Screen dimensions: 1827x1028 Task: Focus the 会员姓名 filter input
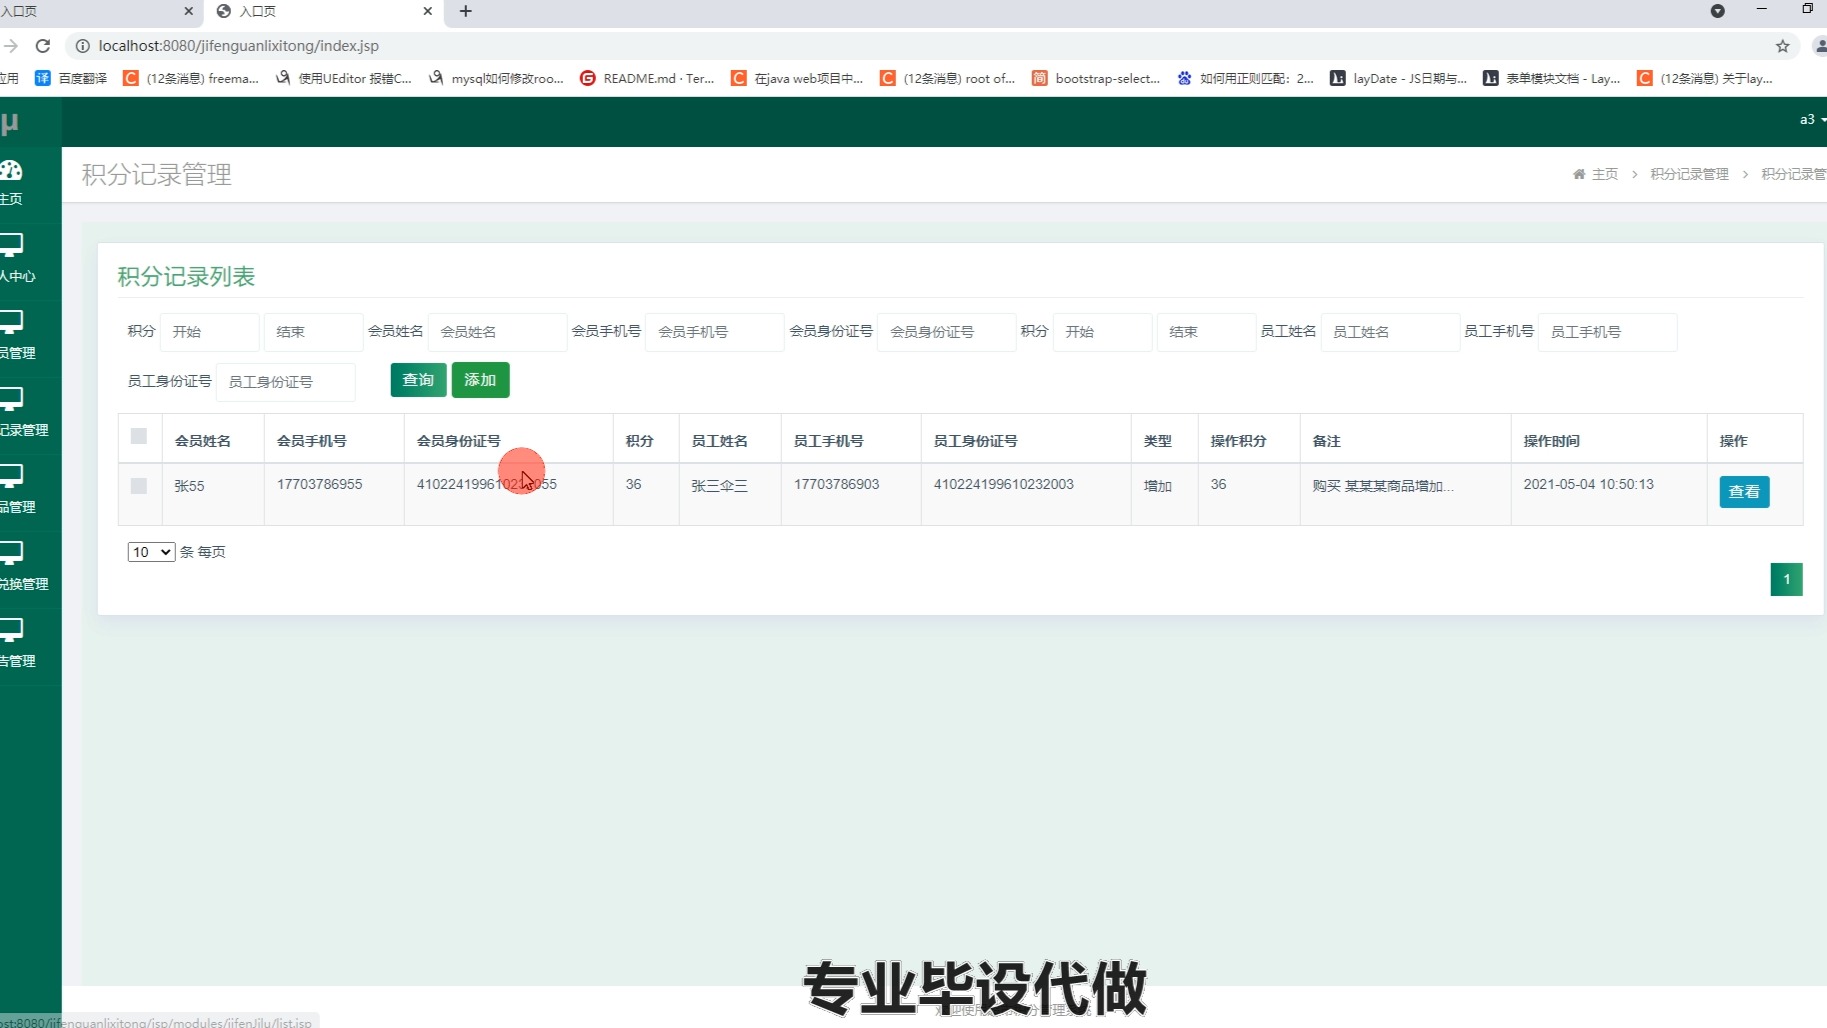pyautogui.click(x=498, y=332)
